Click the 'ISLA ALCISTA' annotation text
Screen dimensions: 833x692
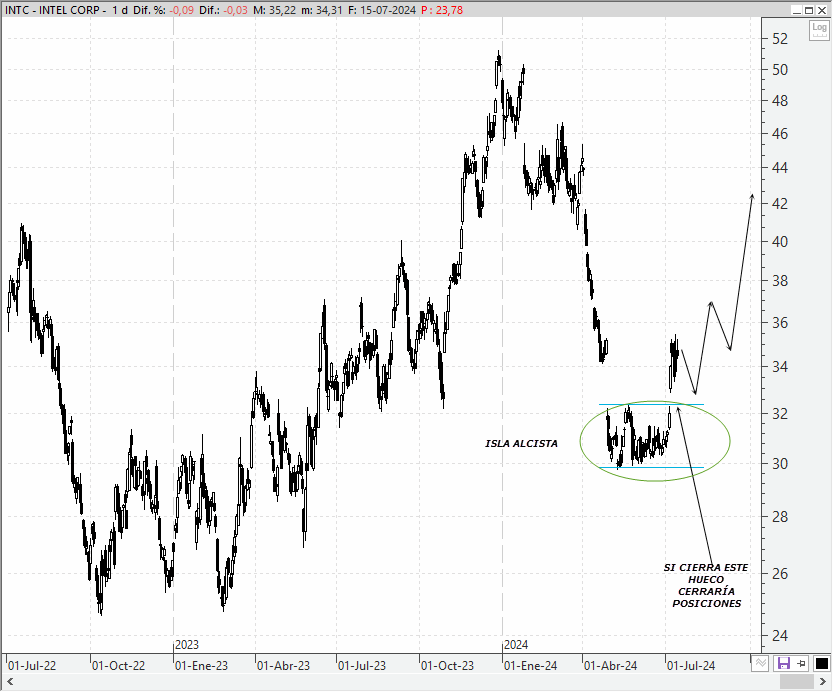click(x=521, y=443)
